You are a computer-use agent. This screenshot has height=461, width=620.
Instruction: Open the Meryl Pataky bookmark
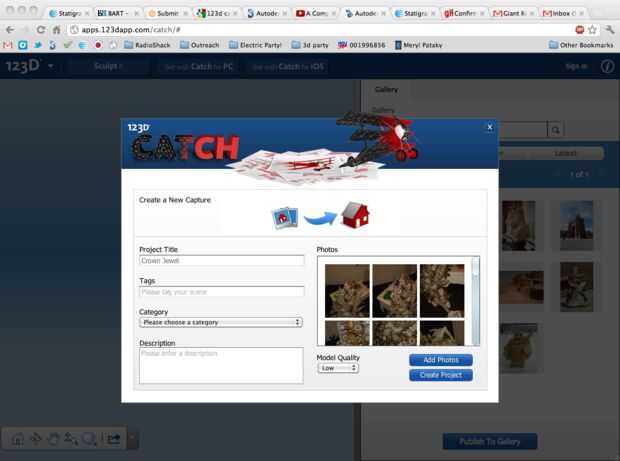point(418,45)
